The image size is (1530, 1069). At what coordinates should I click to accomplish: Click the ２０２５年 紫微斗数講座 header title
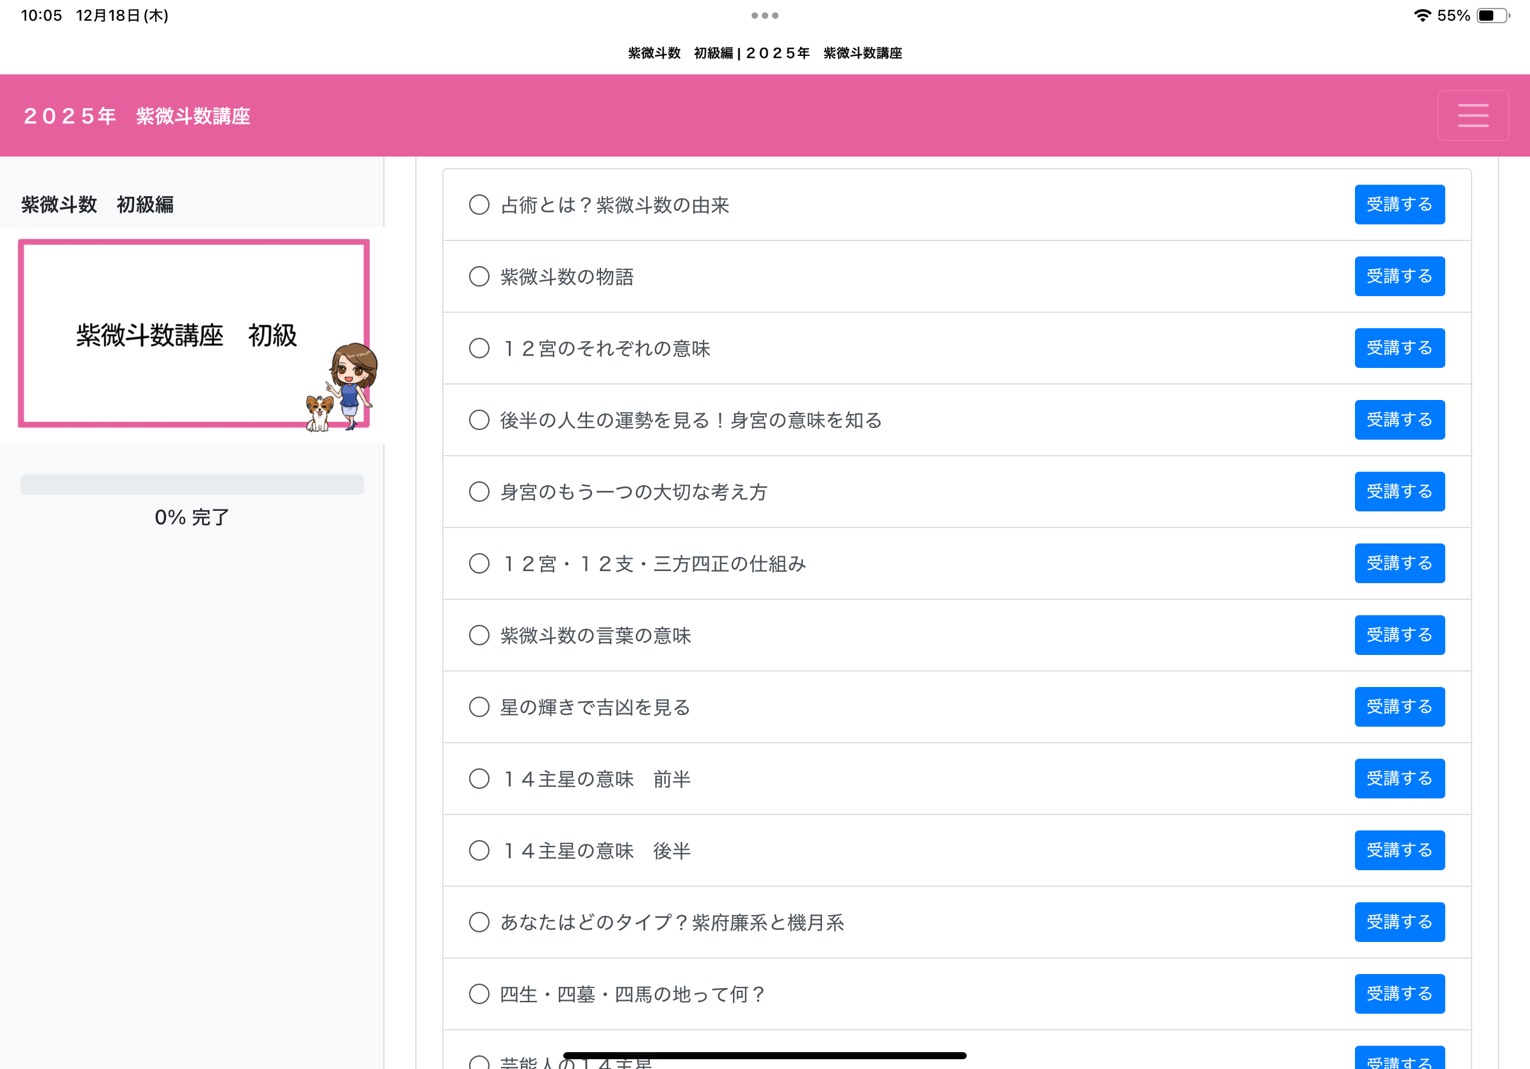pos(137,117)
